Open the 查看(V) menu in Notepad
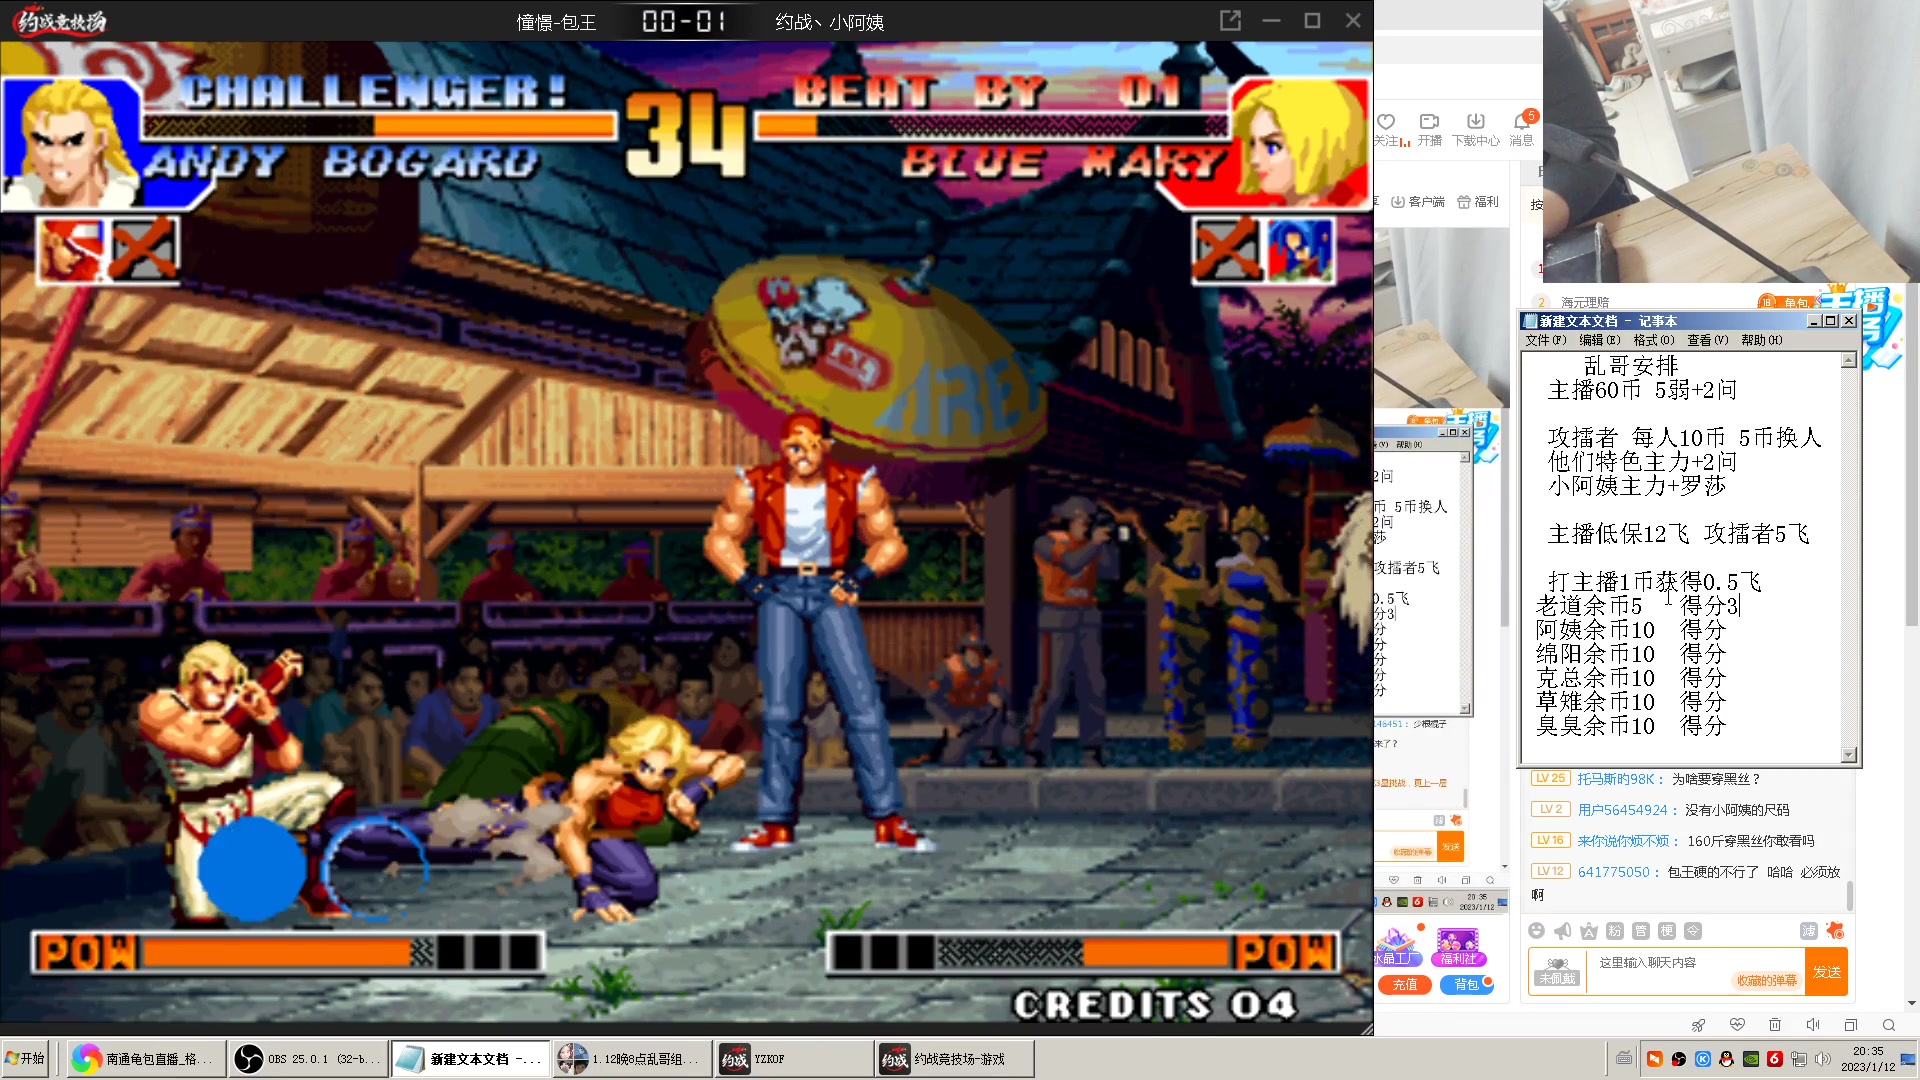 (1708, 340)
